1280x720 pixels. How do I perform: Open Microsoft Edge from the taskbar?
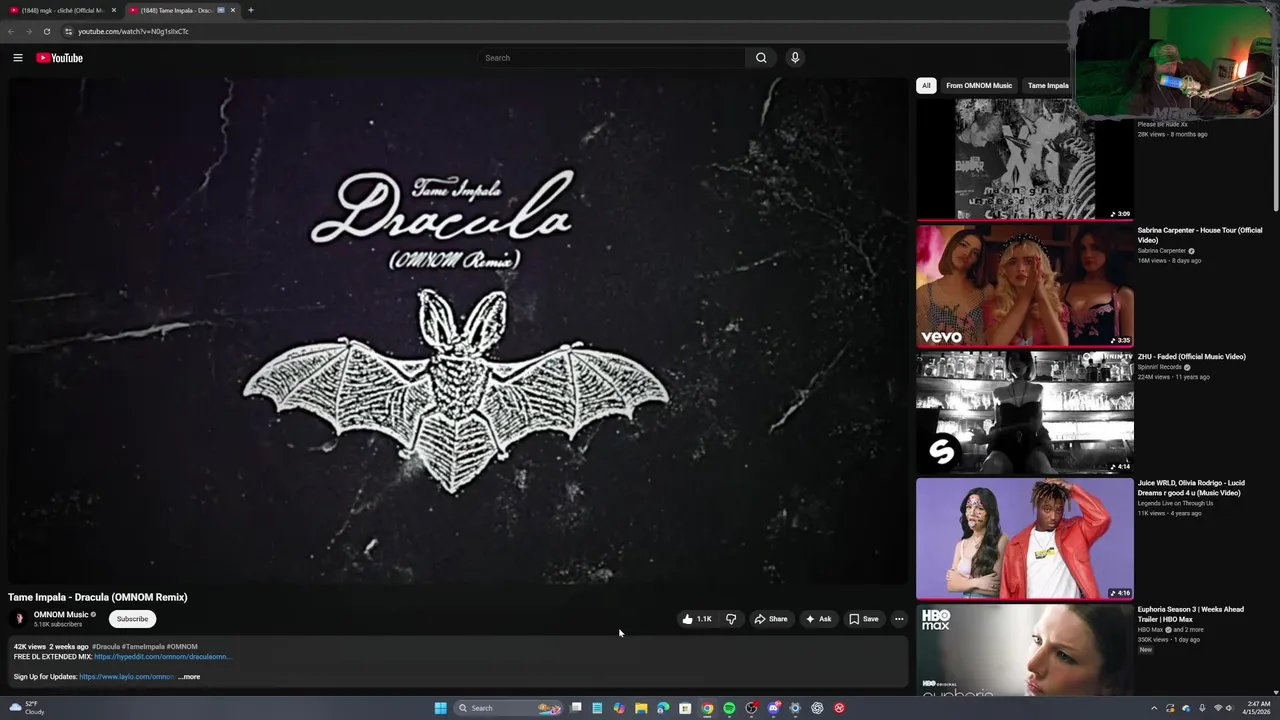point(663,708)
